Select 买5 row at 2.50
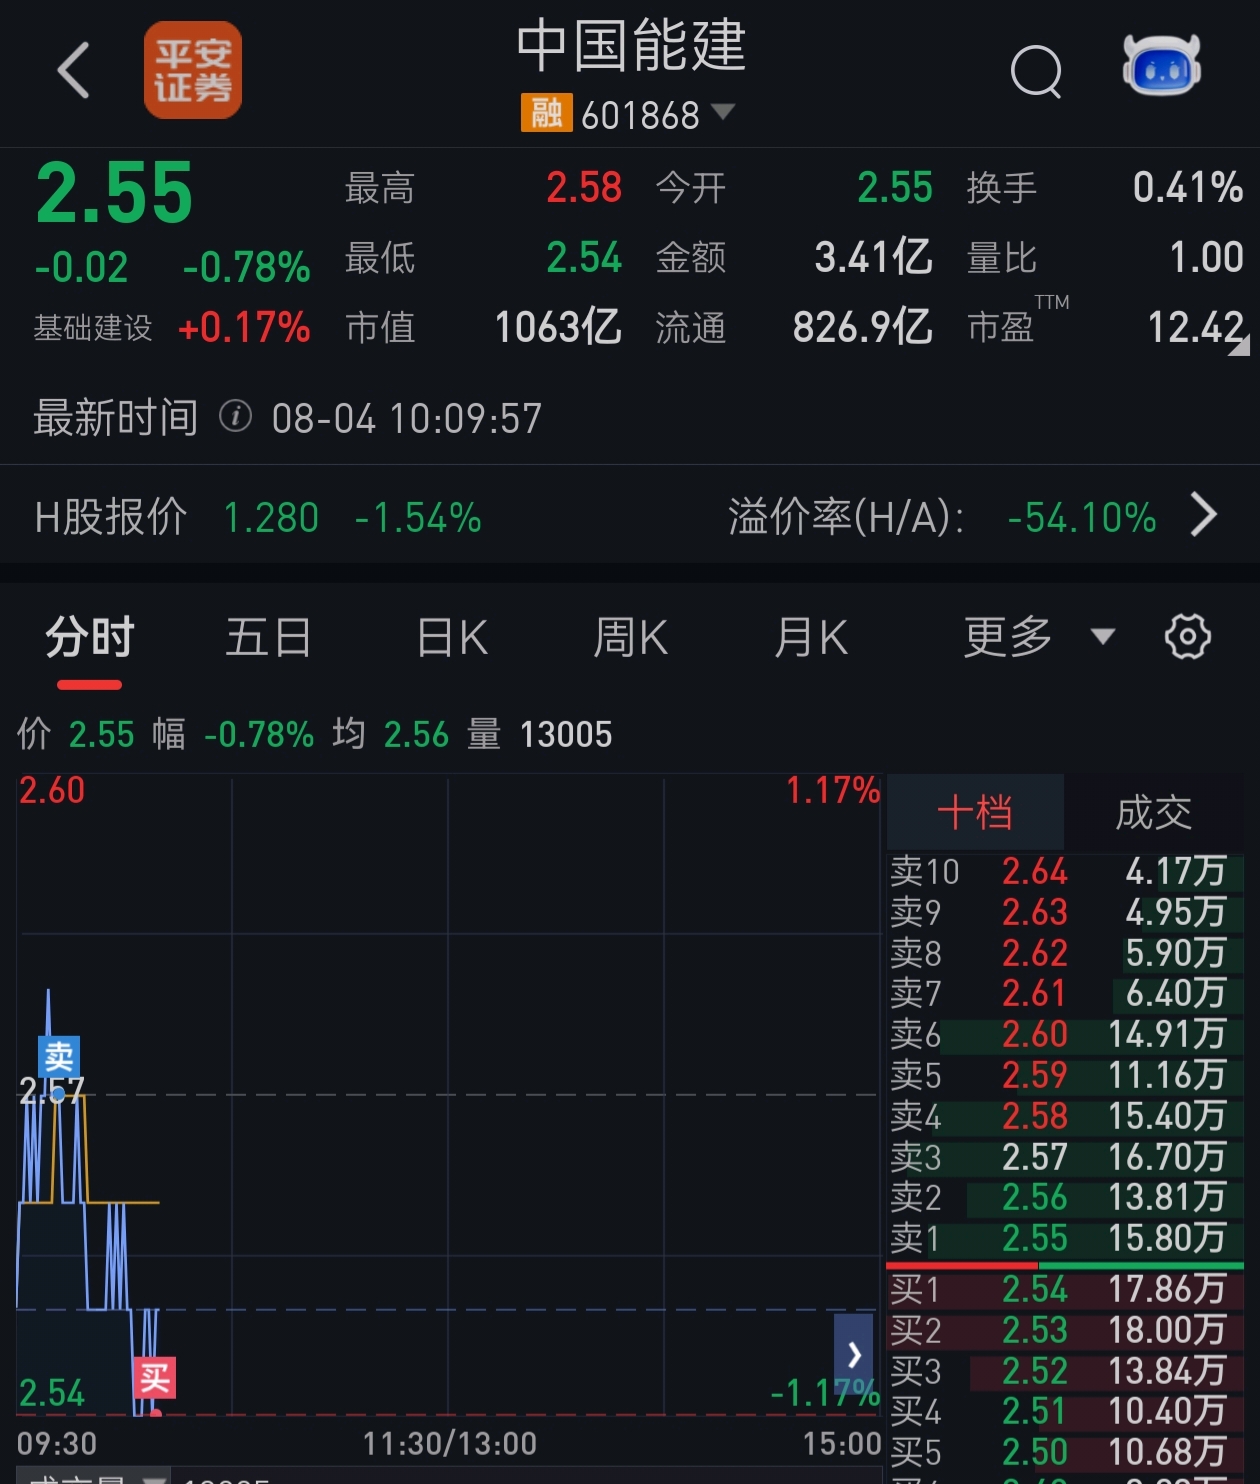Image resolution: width=1260 pixels, height=1484 pixels. [1065, 1452]
